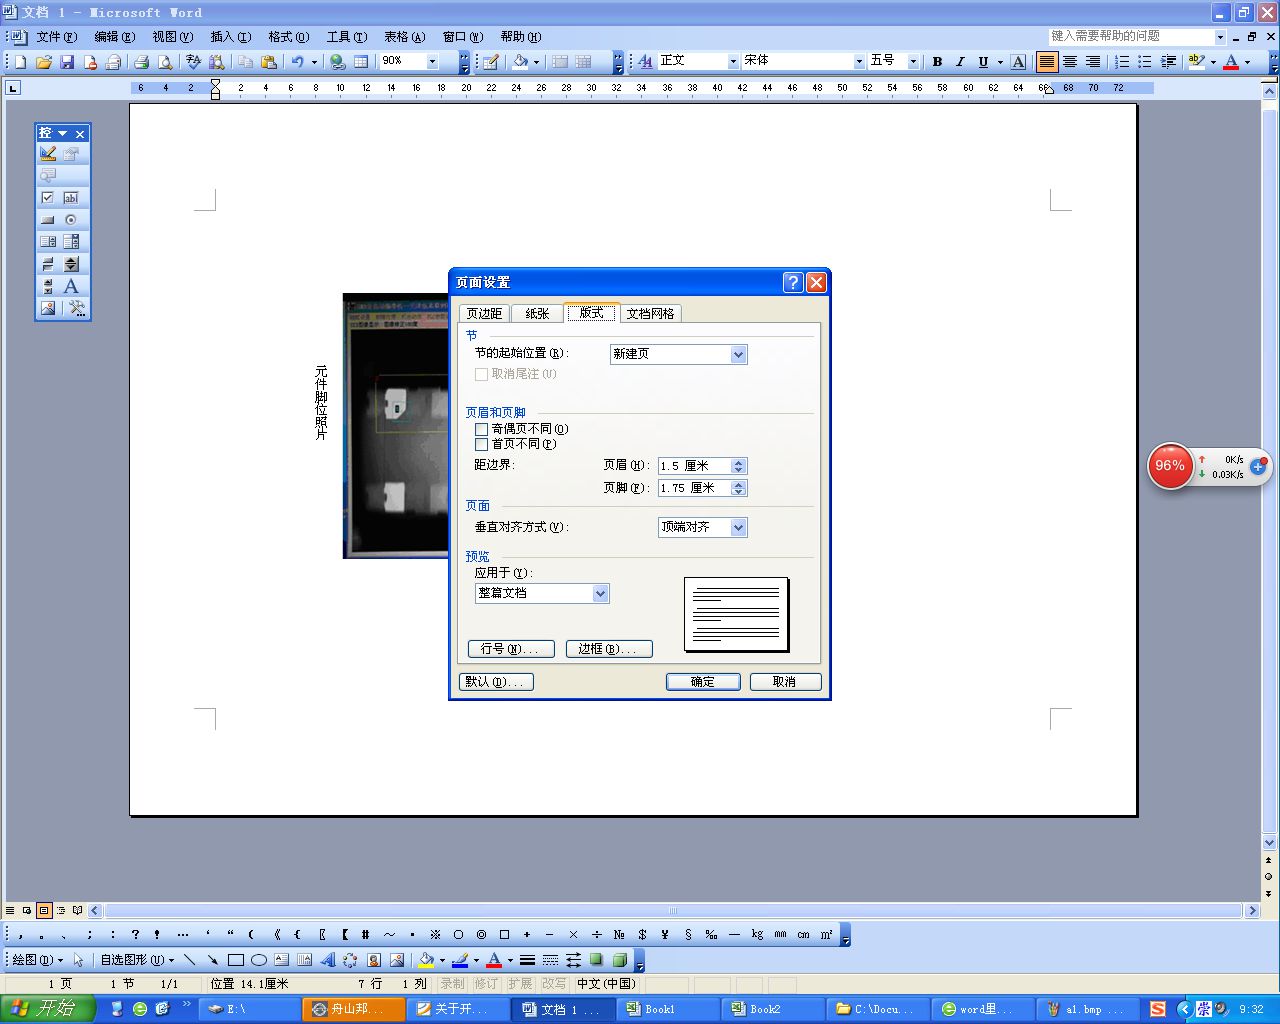Image resolution: width=1280 pixels, height=1024 pixels.
Task: Open the 应用于 dropdown list
Action: (x=600, y=593)
